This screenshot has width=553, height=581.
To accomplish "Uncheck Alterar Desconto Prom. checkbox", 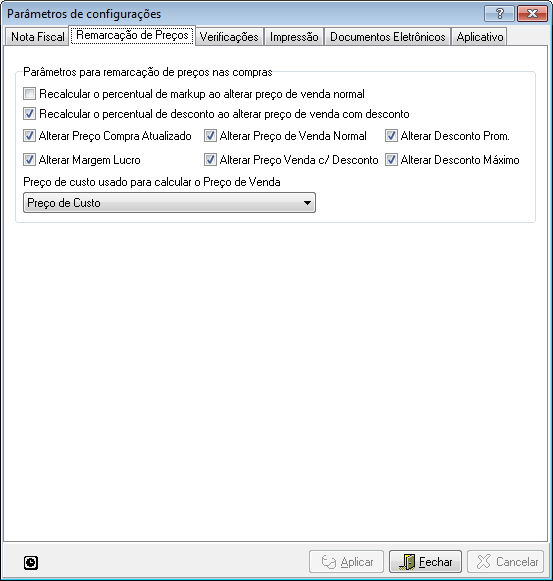I will point(391,136).
